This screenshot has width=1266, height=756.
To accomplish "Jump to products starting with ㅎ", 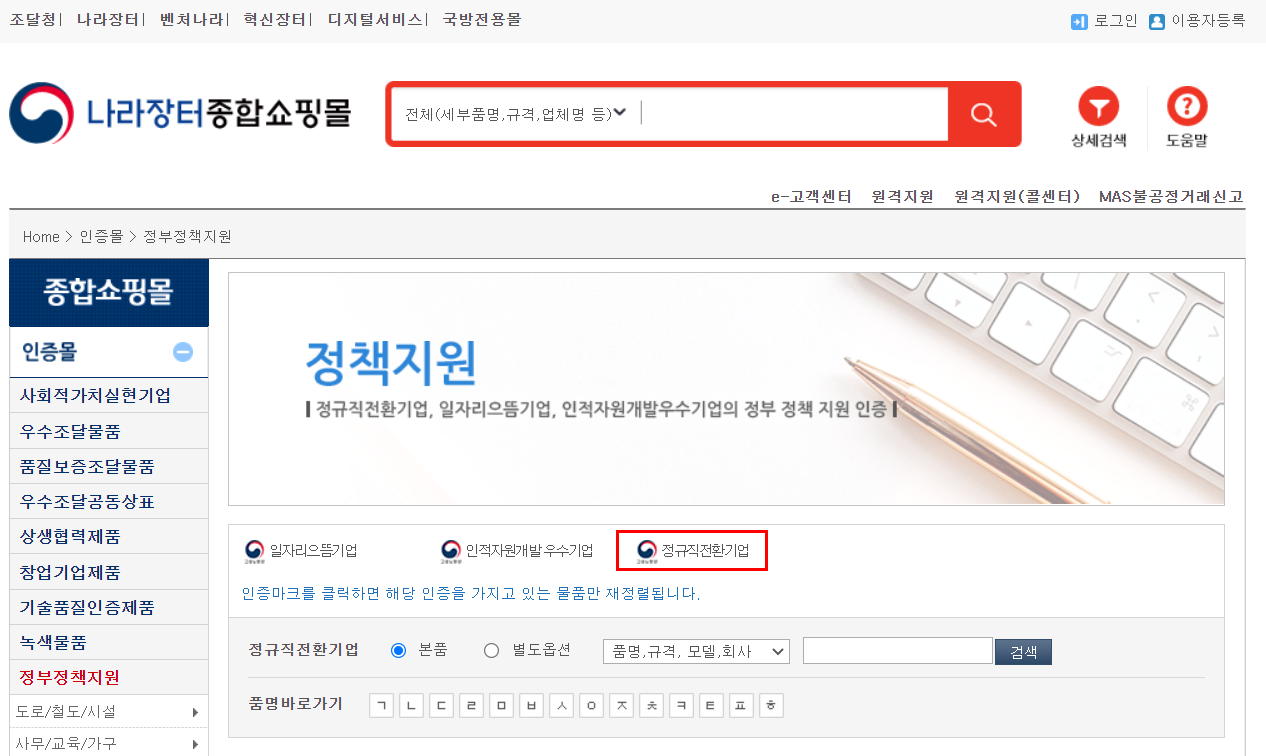I will pos(771,706).
